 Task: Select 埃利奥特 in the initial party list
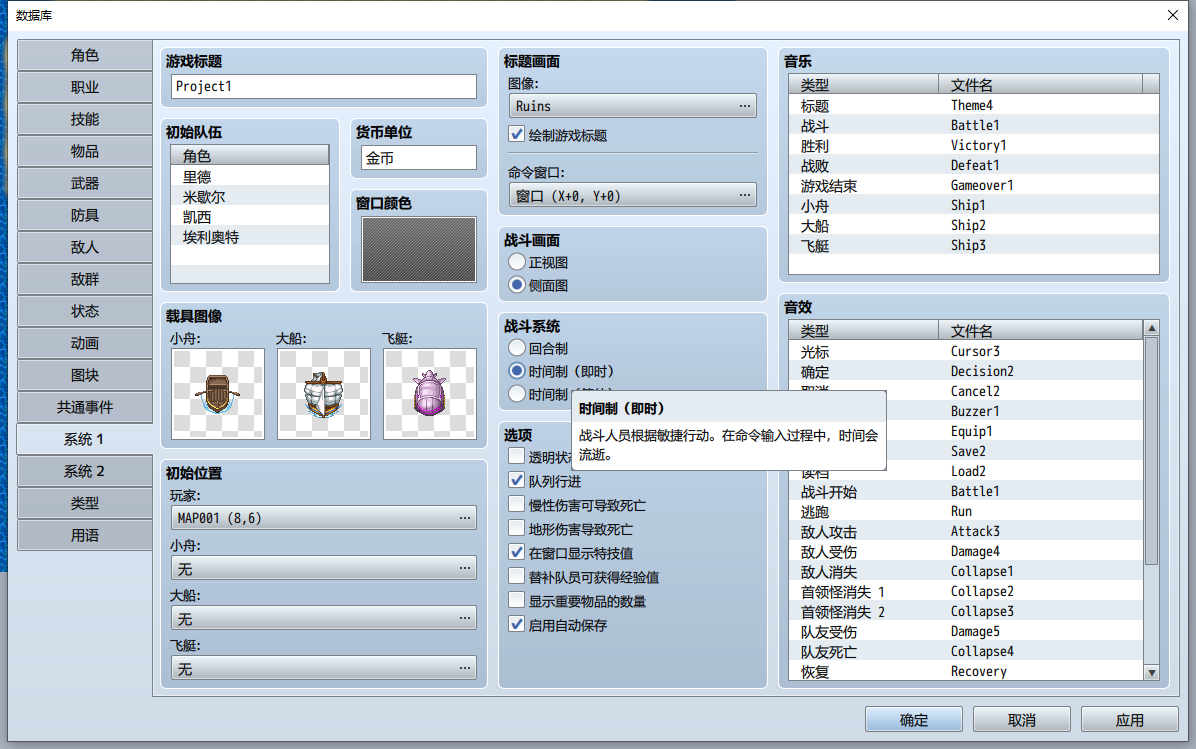click(250, 236)
